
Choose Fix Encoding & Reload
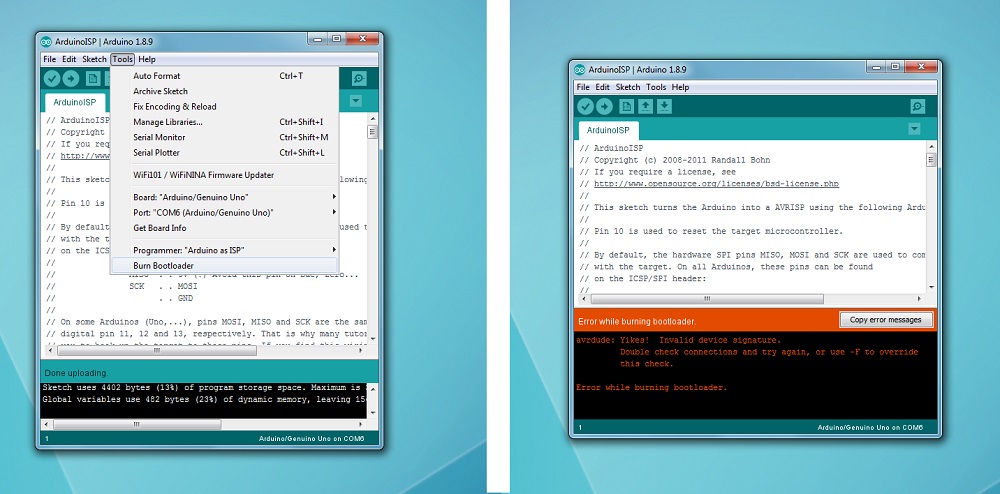(224, 106)
